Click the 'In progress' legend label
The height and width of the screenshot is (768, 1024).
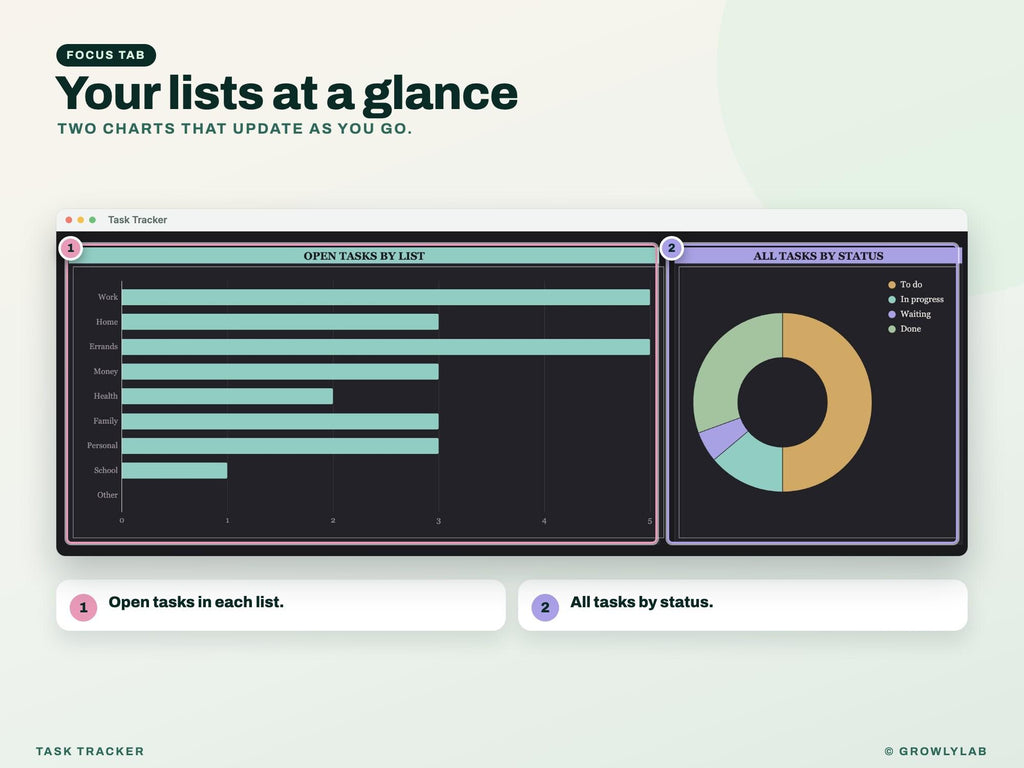[x=921, y=300]
